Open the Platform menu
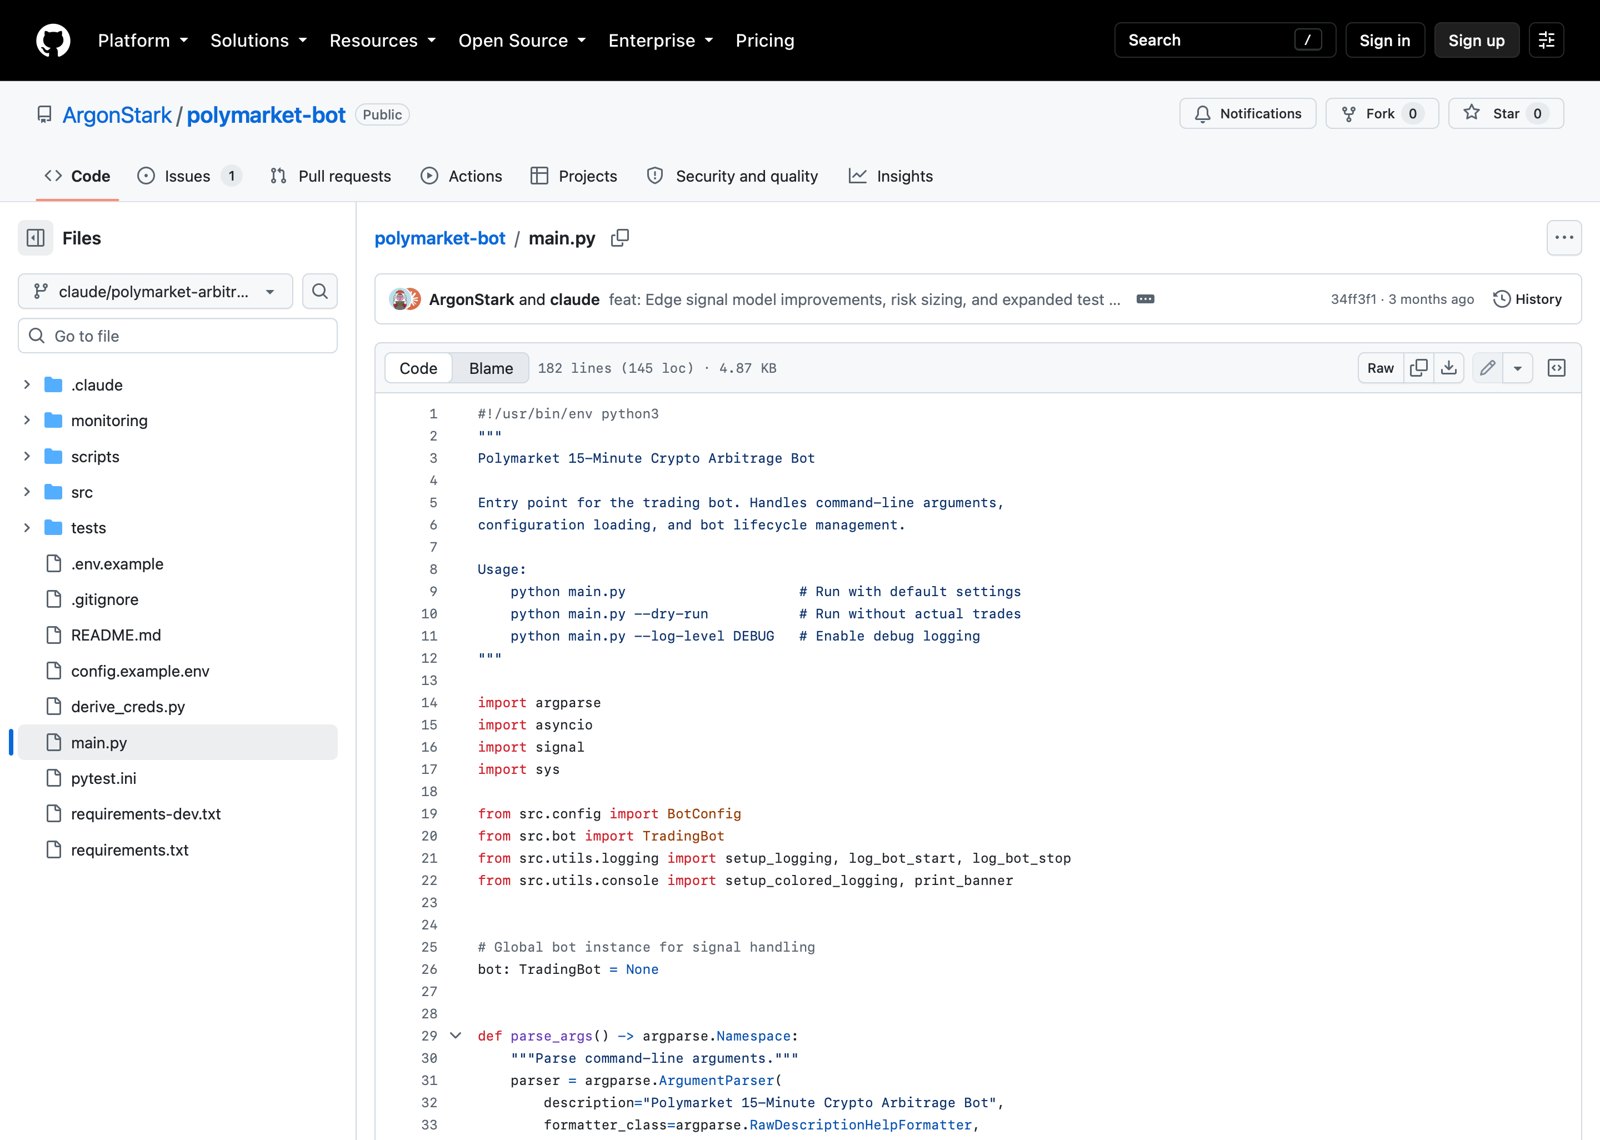This screenshot has width=1600, height=1140. click(143, 40)
